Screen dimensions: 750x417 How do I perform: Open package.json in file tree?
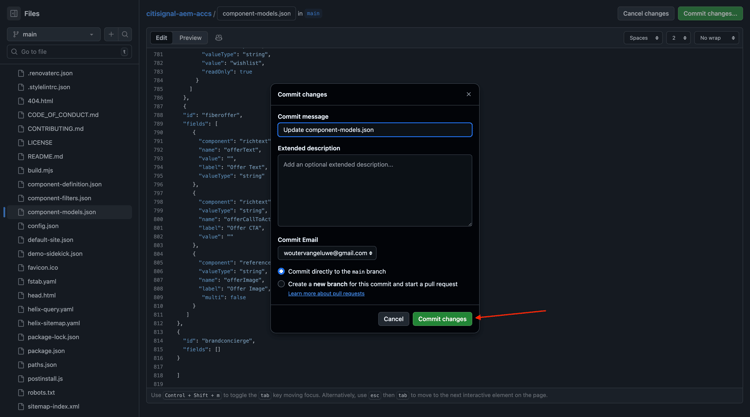pos(46,351)
